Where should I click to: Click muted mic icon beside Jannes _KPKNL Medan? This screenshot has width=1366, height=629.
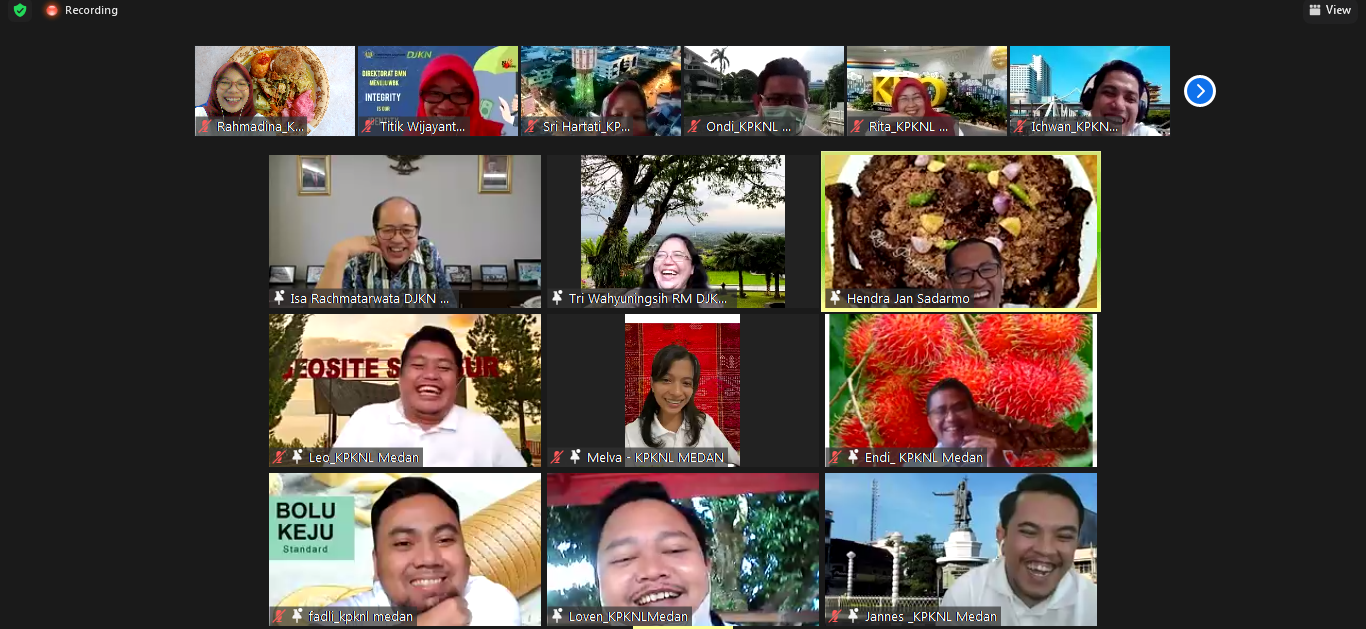point(836,616)
